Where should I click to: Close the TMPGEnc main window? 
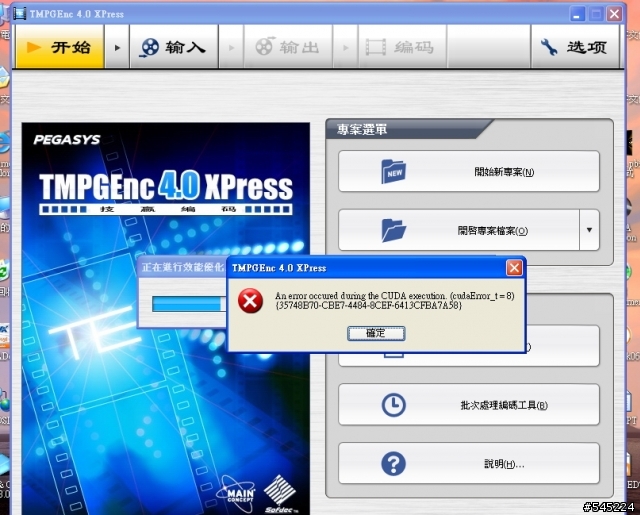coord(614,14)
